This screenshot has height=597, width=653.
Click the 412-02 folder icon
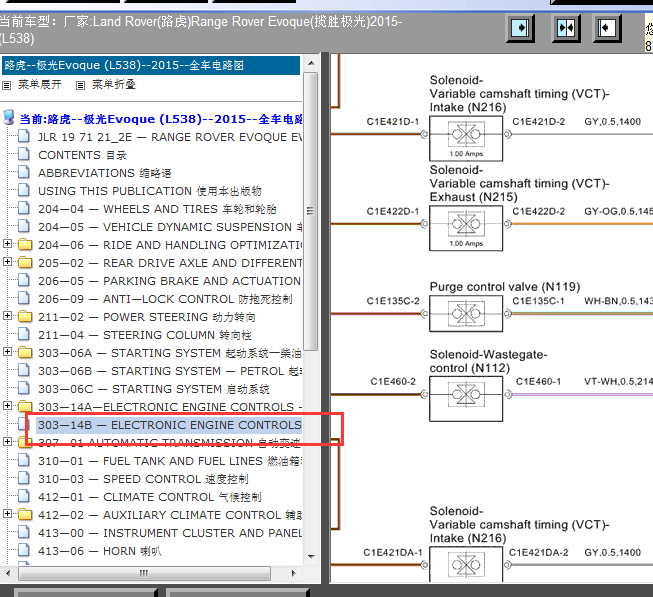[x=25, y=514]
